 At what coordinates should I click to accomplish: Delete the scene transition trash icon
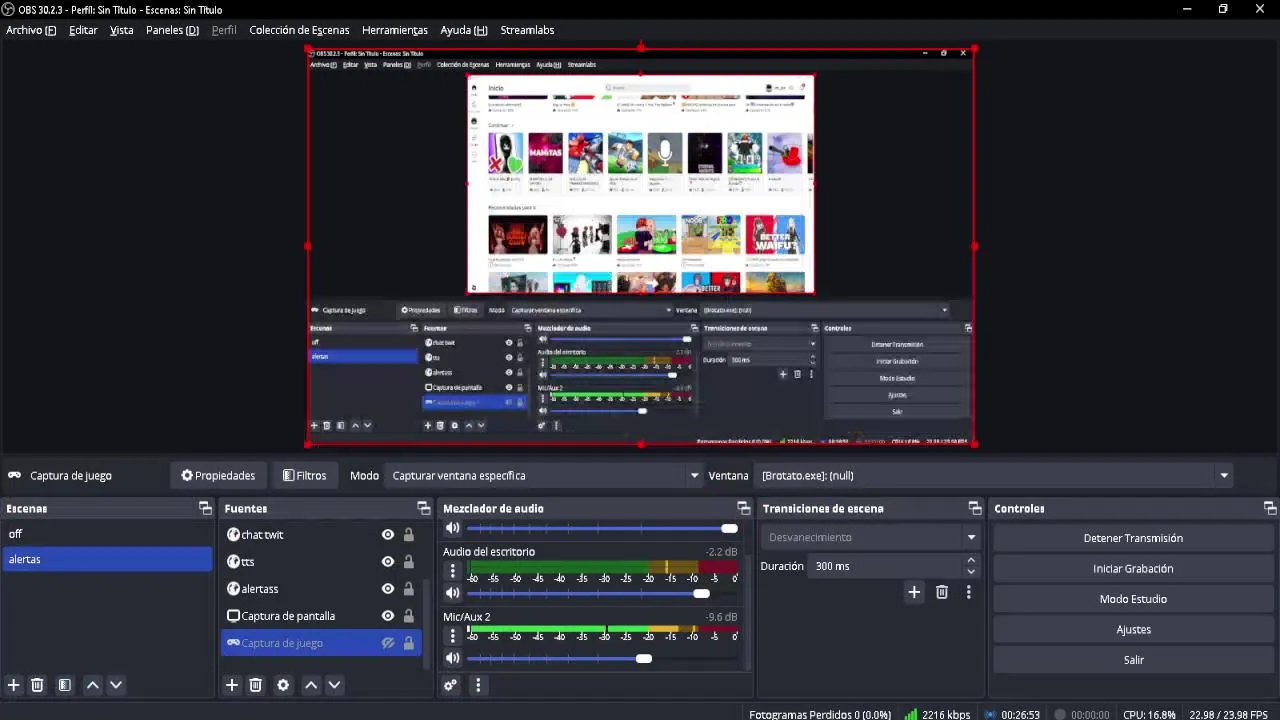point(941,592)
